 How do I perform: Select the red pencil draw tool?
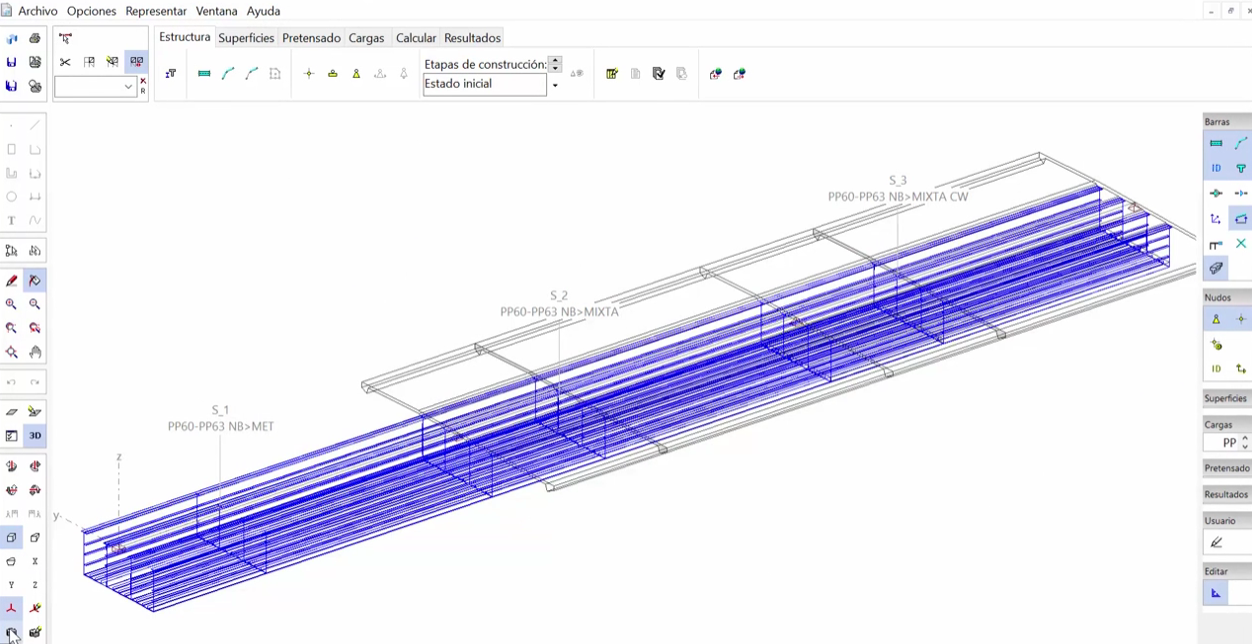pos(12,281)
